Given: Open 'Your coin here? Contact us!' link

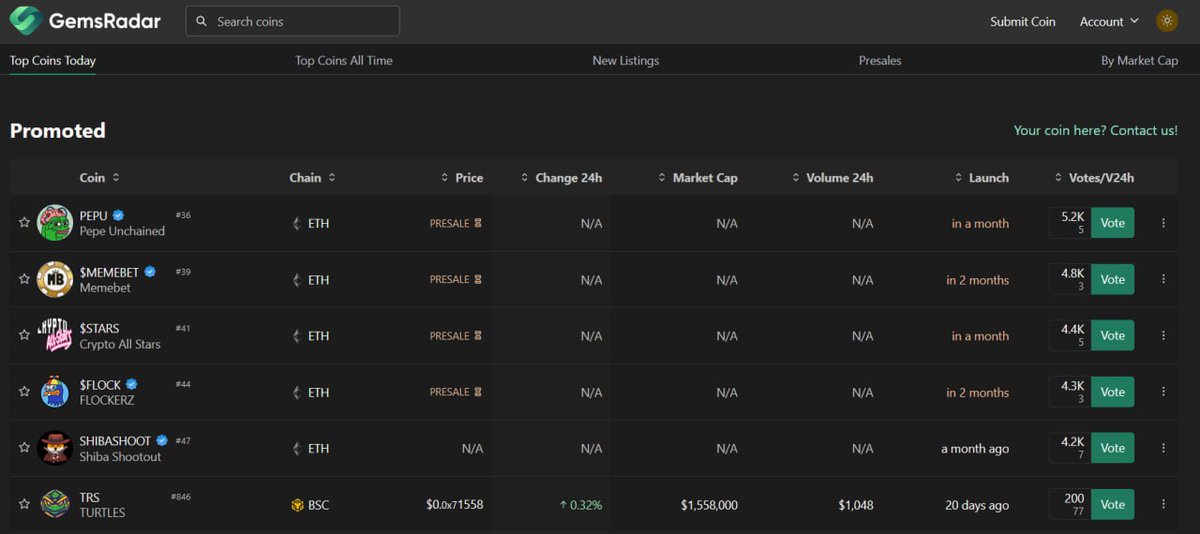Looking at the screenshot, I should 1096,130.
